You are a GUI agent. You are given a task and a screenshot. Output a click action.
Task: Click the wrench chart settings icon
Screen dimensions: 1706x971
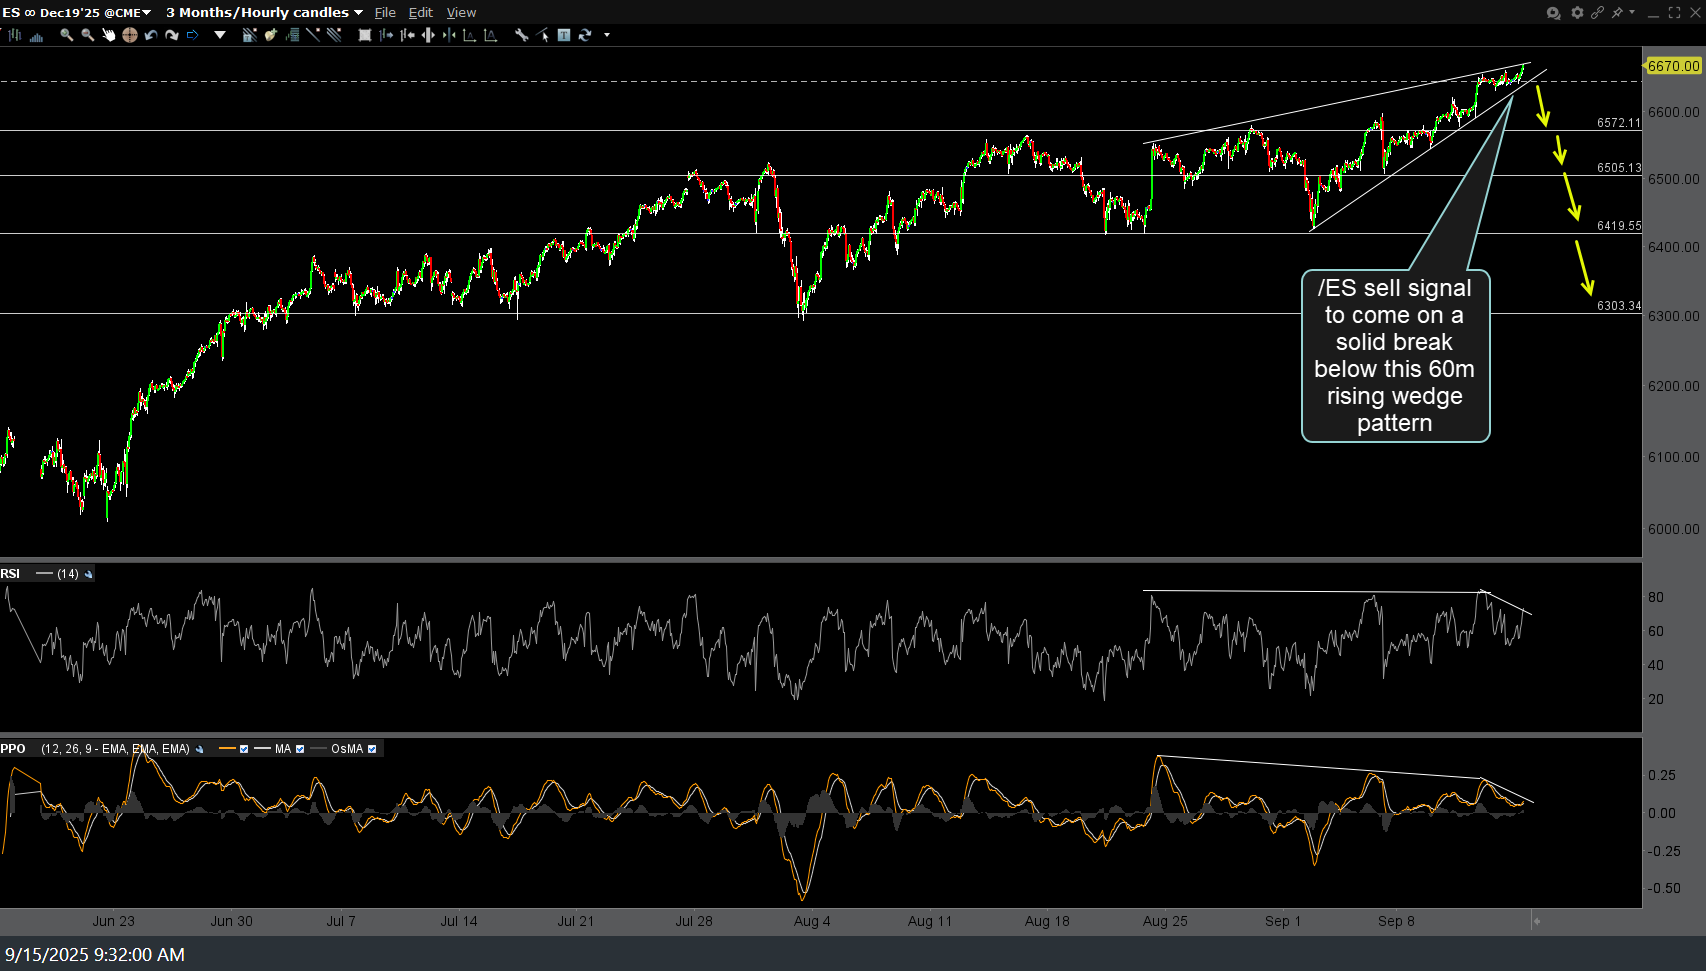521,35
